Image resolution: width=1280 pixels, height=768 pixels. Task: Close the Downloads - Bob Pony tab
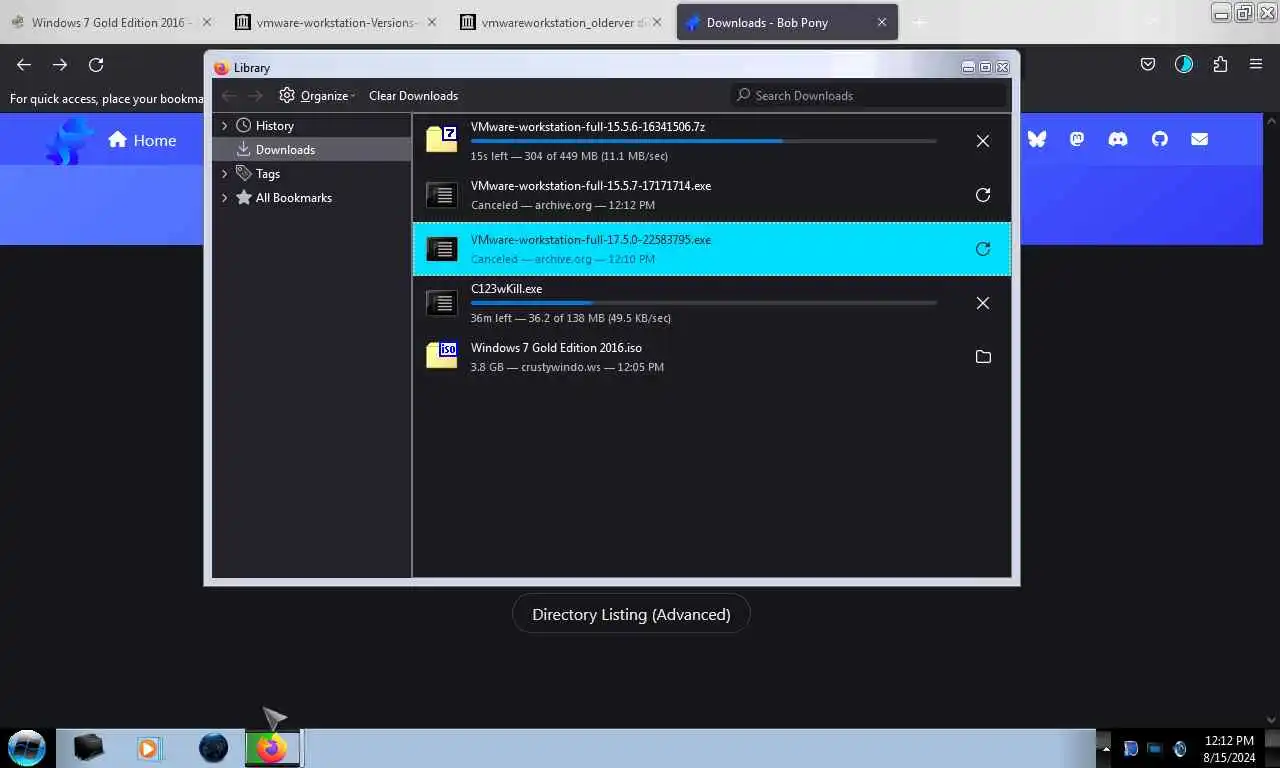pyautogui.click(x=882, y=22)
